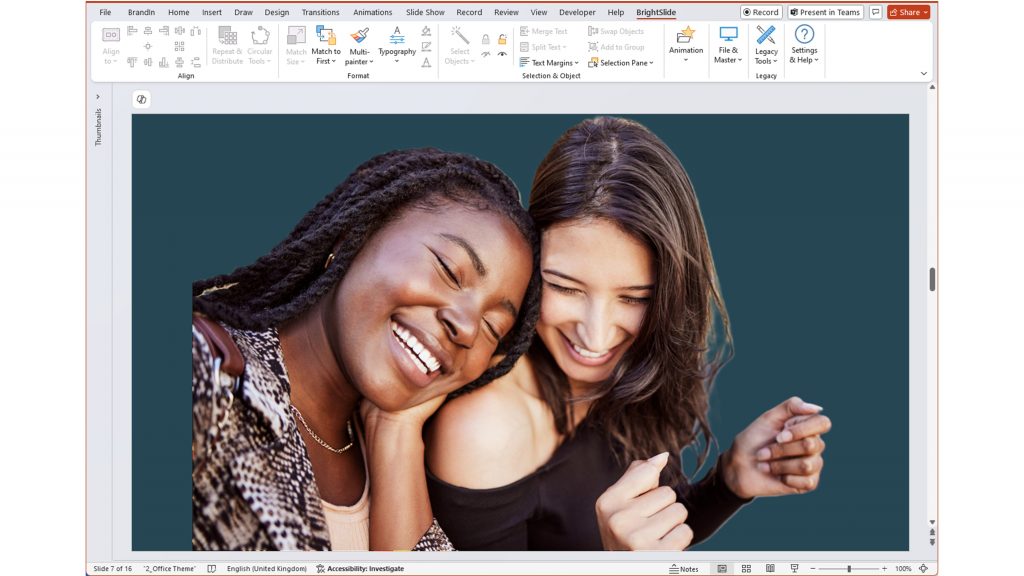Switch to Slide Sorter view
The height and width of the screenshot is (576, 1024).
tap(745, 567)
